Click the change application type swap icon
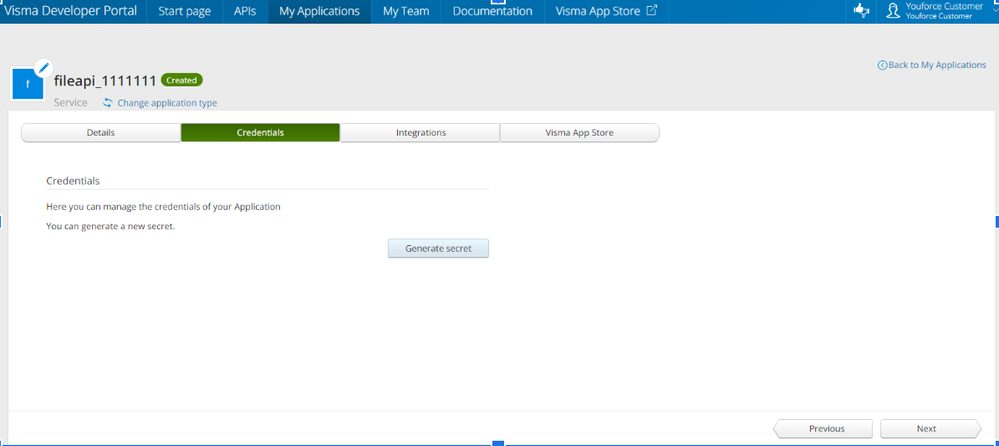 (108, 103)
